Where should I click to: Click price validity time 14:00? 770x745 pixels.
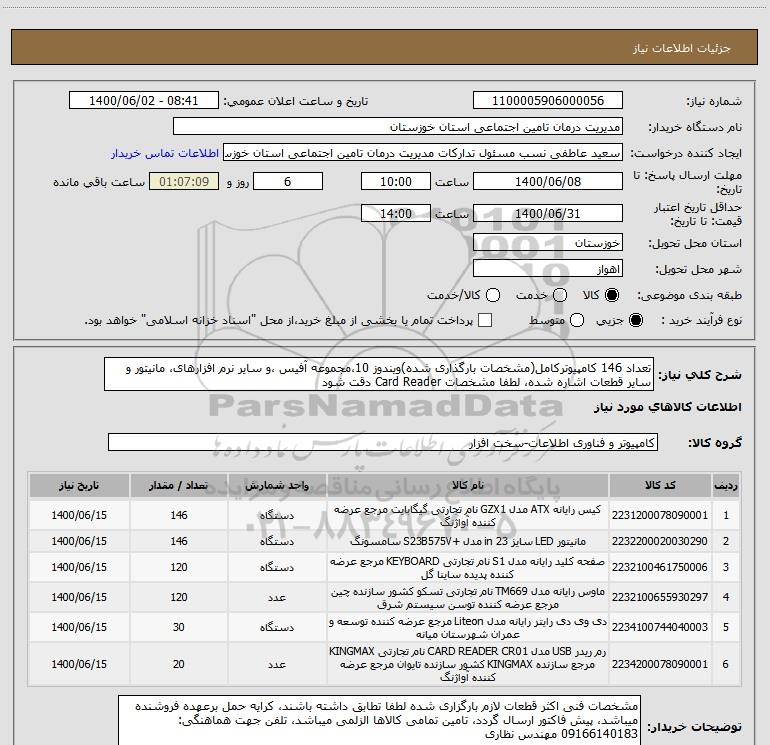click(x=396, y=213)
